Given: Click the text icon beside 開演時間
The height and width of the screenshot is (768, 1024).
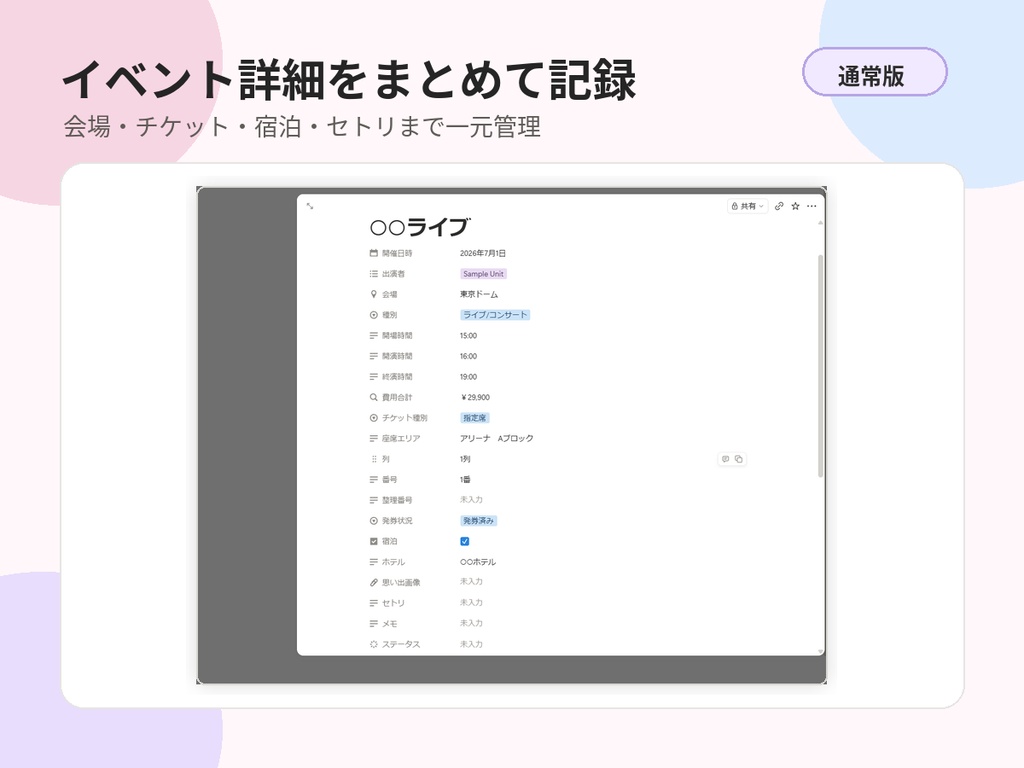Looking at the screenshot, I should point(374,356).
